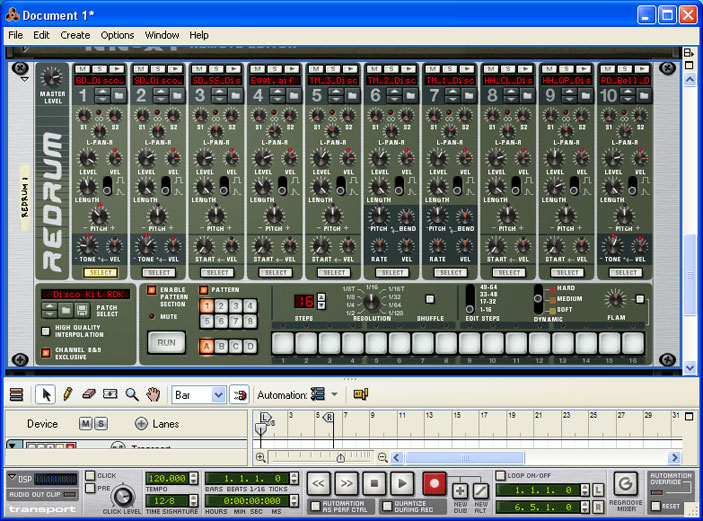Open the Create menu

point(75,35)
